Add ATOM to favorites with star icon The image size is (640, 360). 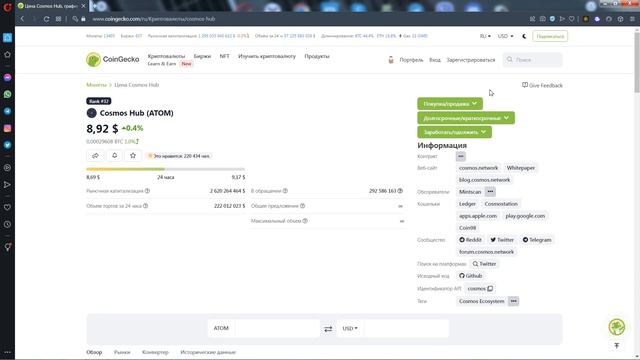coord(133,156)
